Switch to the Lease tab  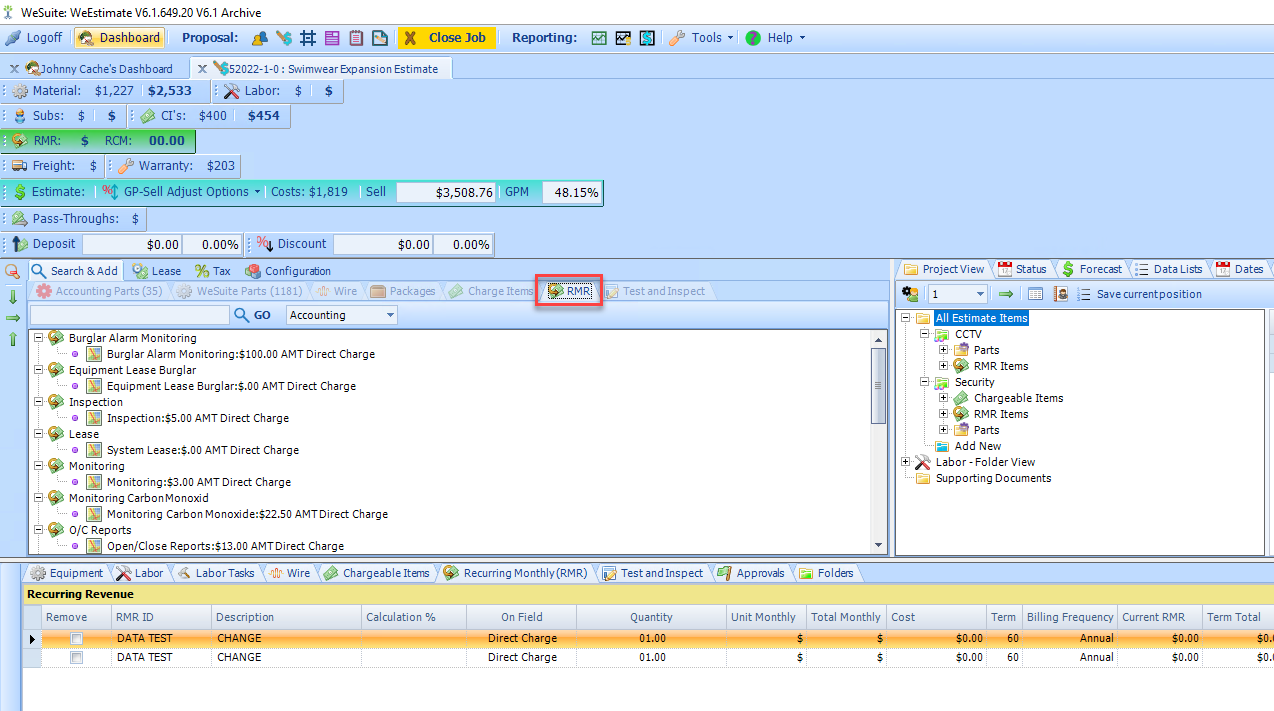point(156,271)
